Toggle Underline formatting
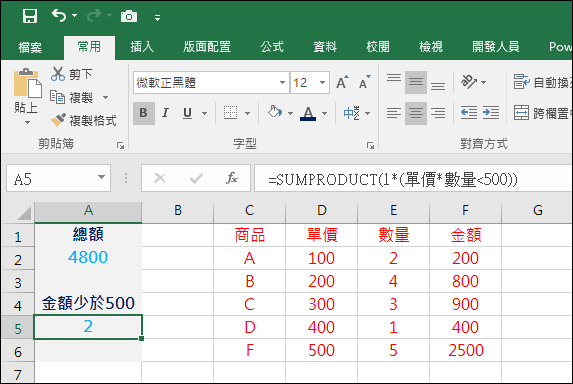This screenshot has width=573, height=384. (187, 113)
